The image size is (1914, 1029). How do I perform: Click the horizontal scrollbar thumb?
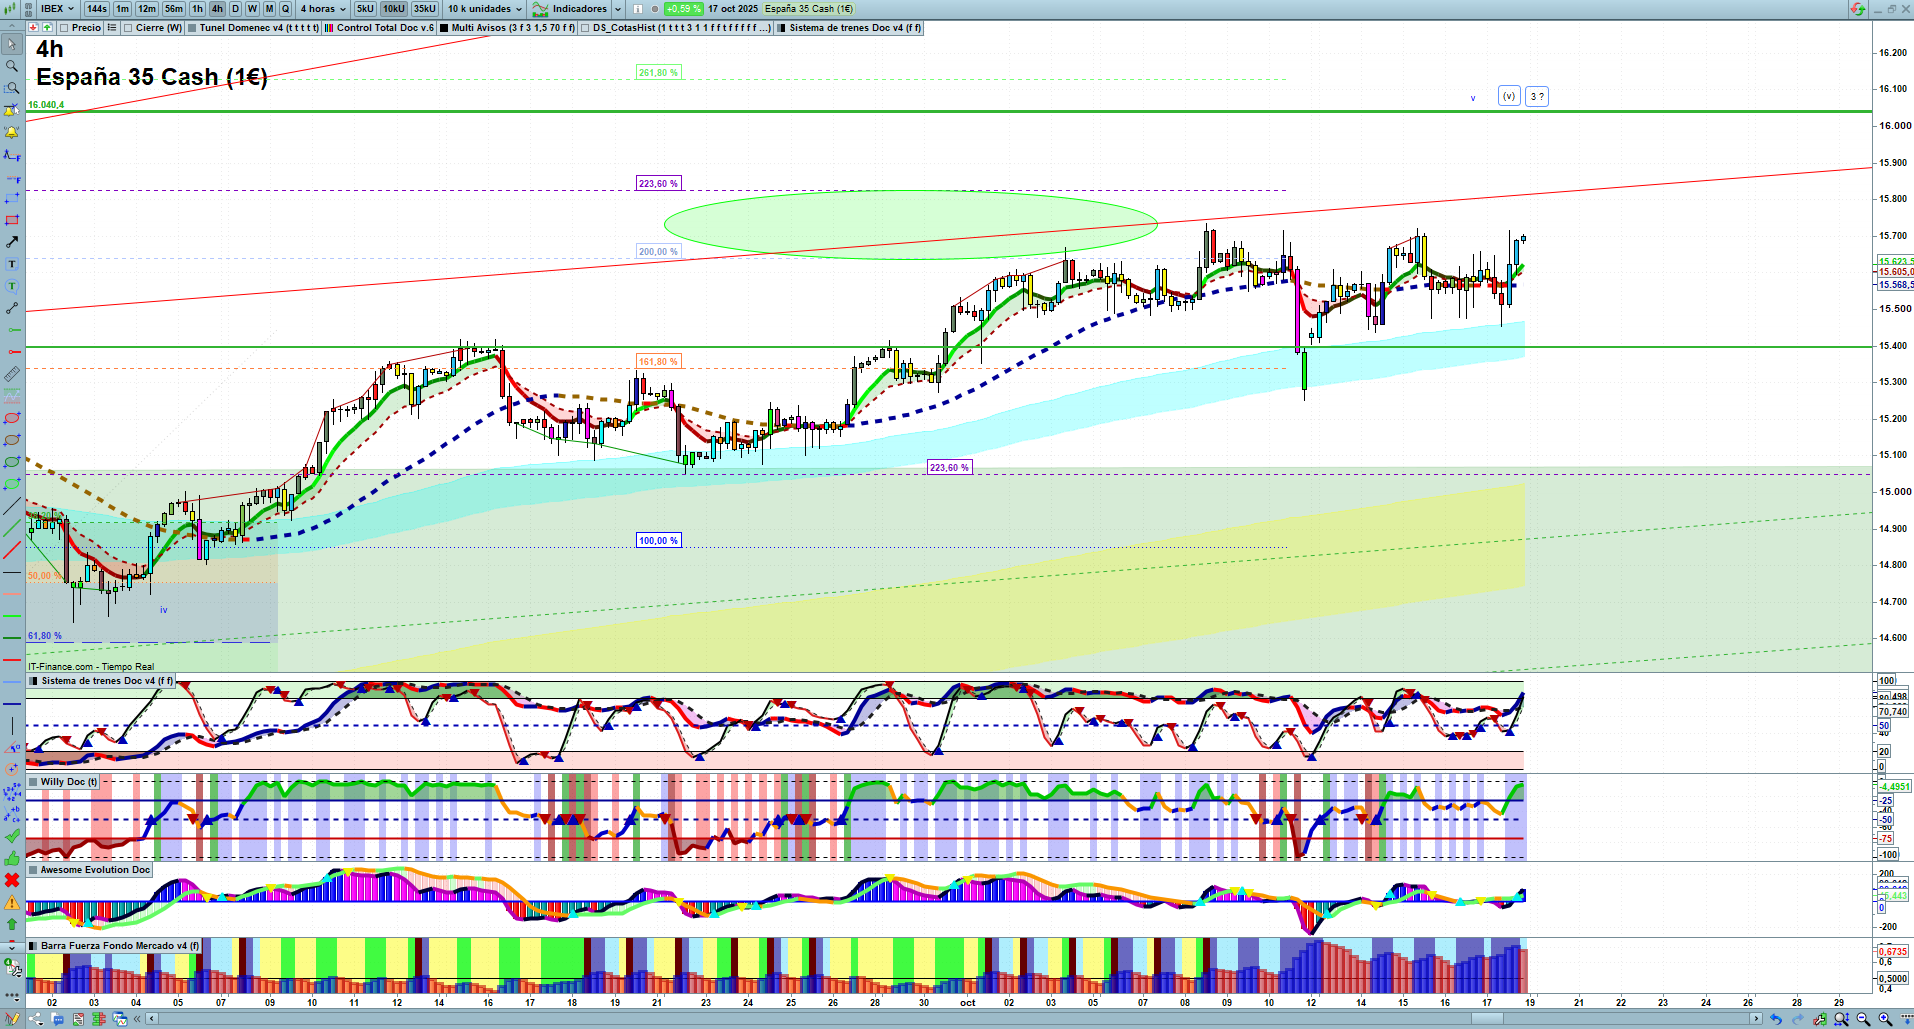point(1487,1019)
